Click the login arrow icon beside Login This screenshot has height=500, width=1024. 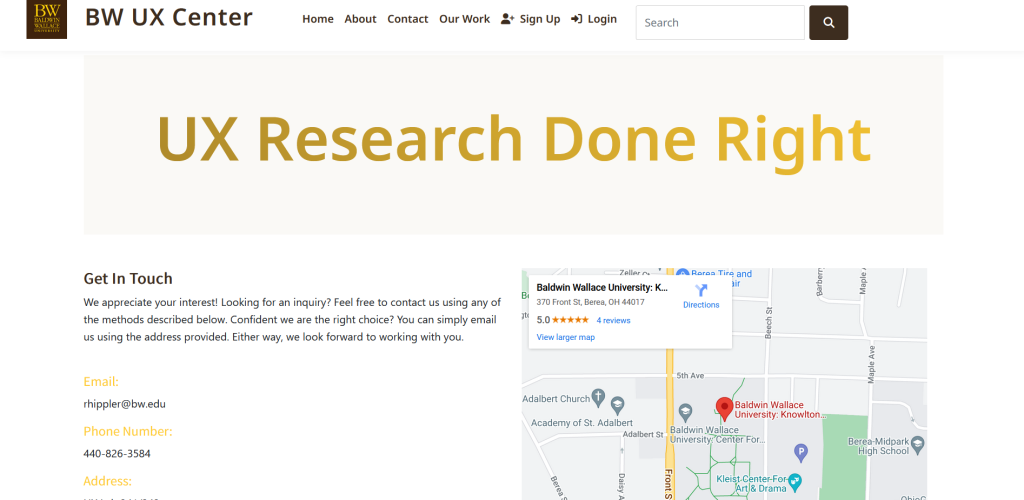(576, 19)
